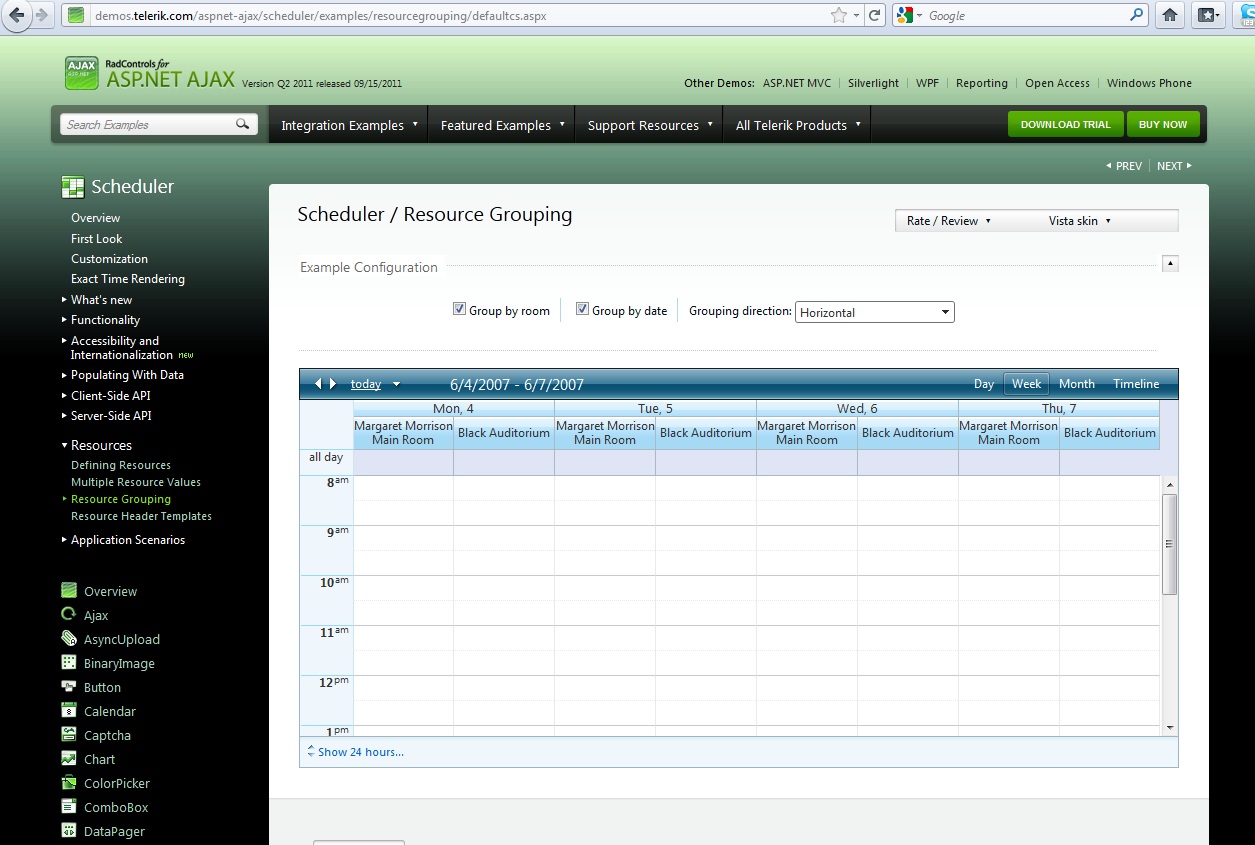Viewport: 1255px width, 845px height.
Task: Toggle the Group by room checkbox
Action: (459, 310)
